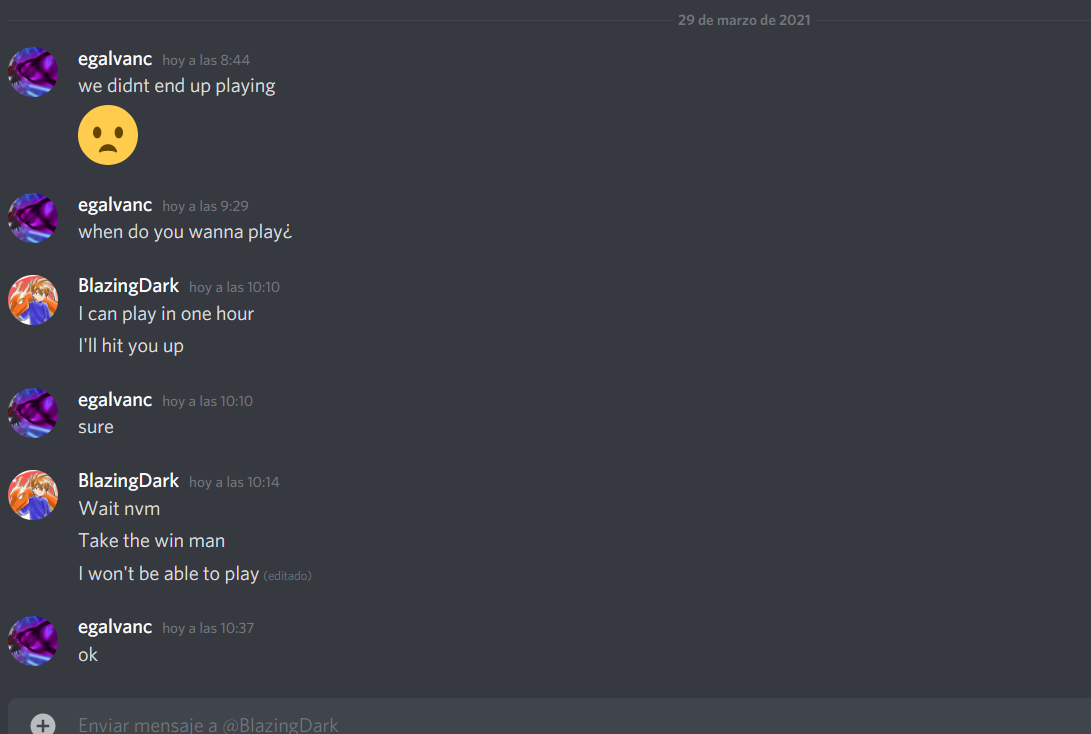Click egalvanc username above 'sure'
This screenshot has width=1091, height=734.
pyautogui.click(x=115, y=400)
